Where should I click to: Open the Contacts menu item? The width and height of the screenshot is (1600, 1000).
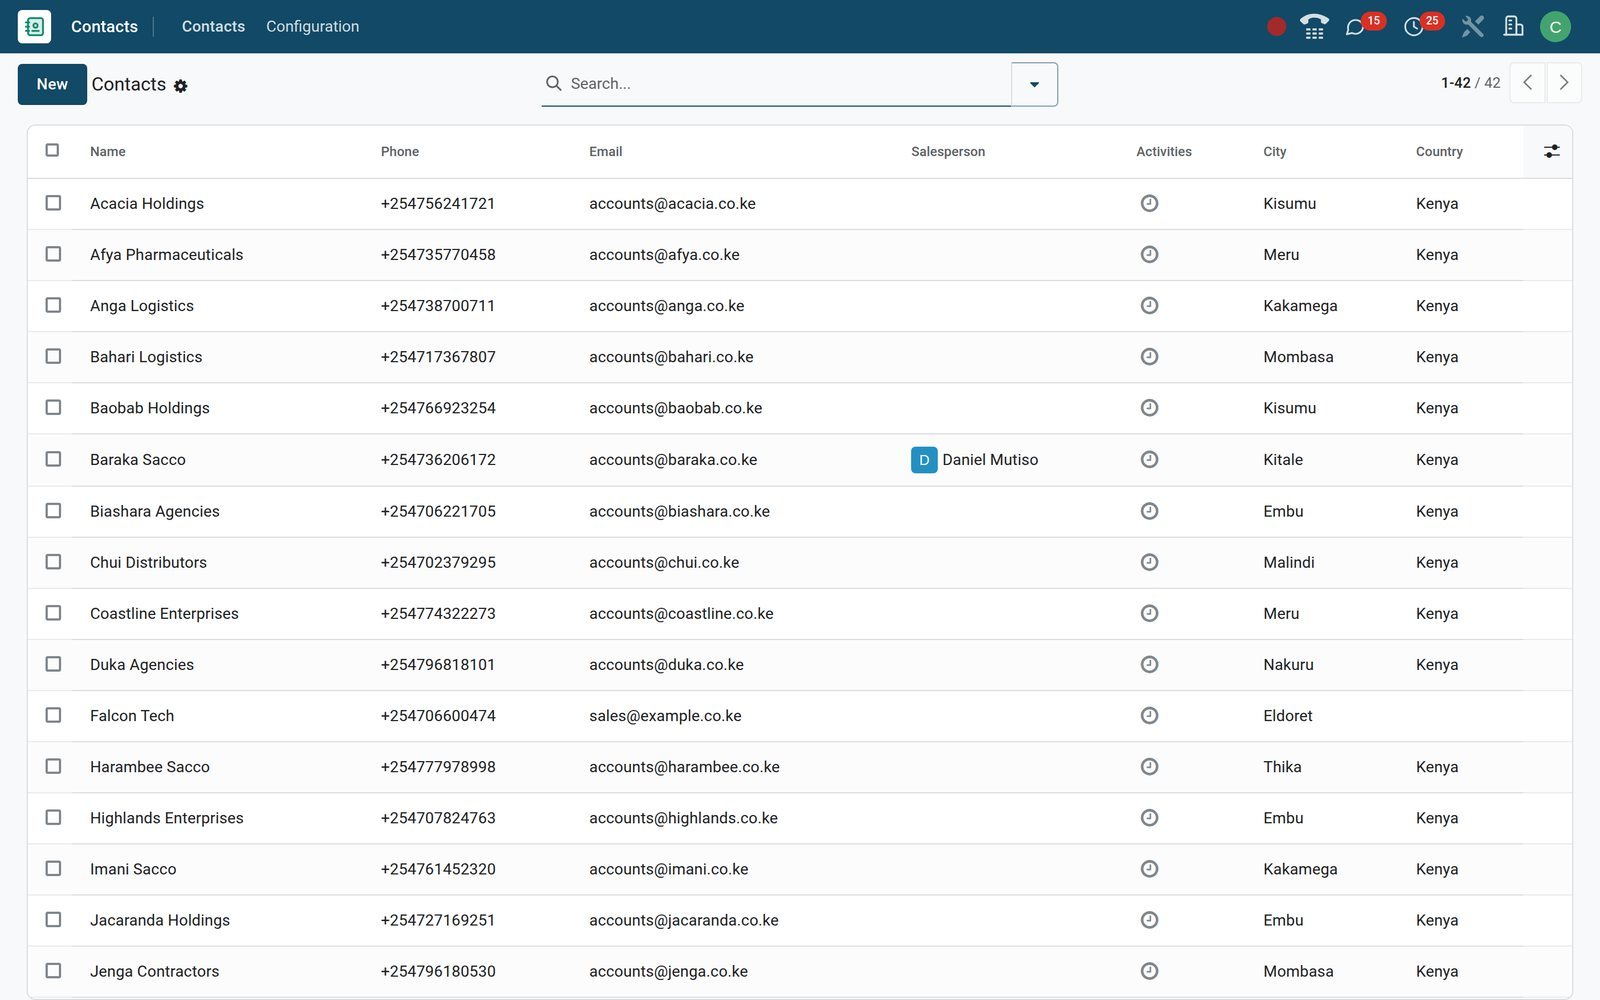pyautogui.click(x=213, y=26)
